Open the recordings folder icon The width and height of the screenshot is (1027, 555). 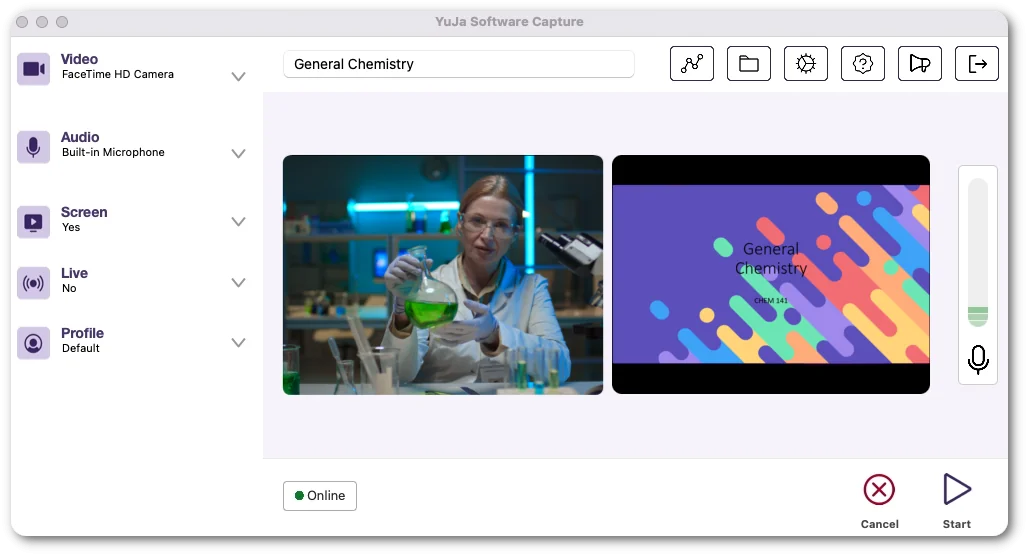point(749,64)
